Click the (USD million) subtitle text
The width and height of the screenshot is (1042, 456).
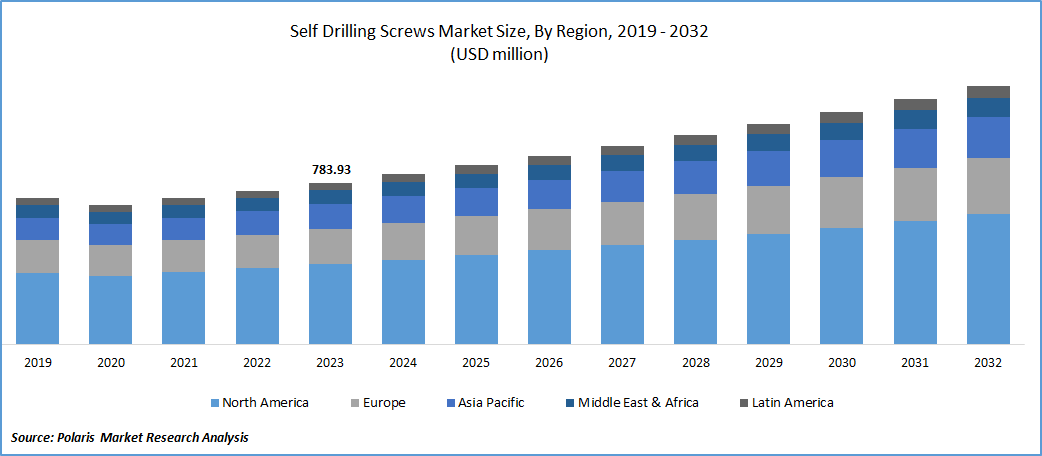click(x=499, y=55)
